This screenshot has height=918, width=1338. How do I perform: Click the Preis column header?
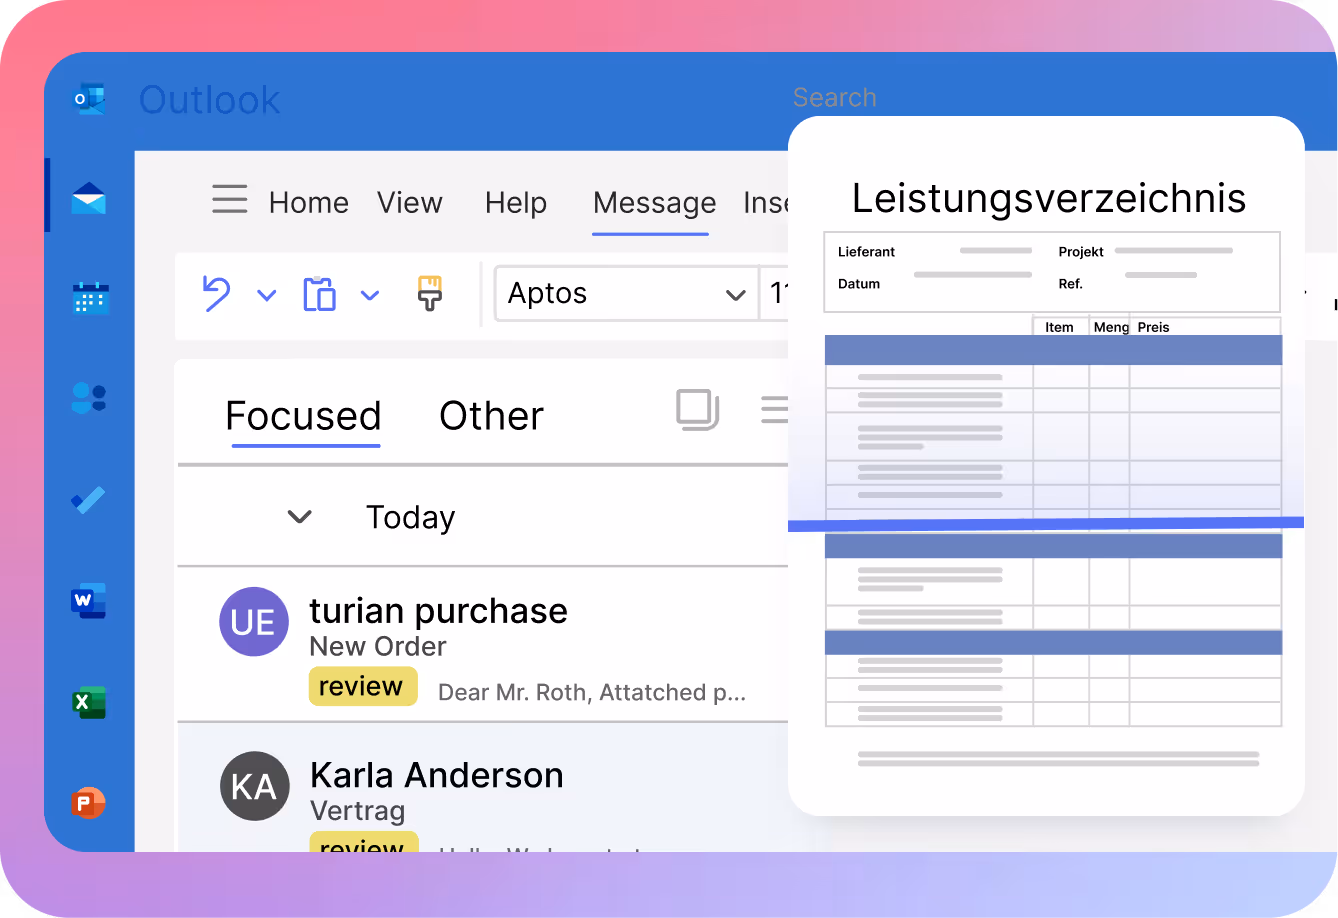click(x=1153, y=327)
